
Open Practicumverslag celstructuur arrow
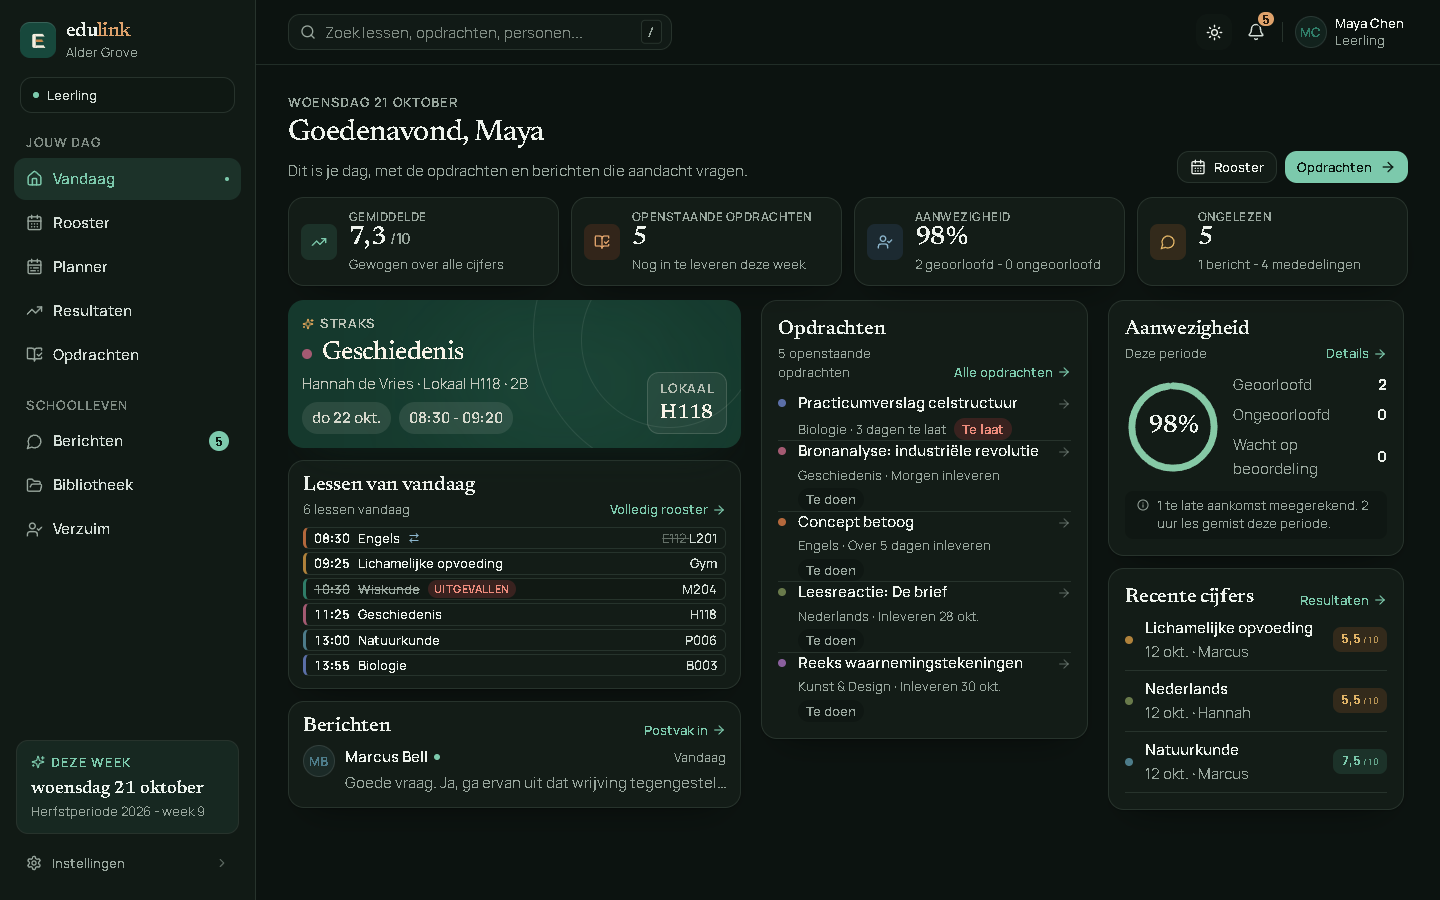click(1064, 404)
